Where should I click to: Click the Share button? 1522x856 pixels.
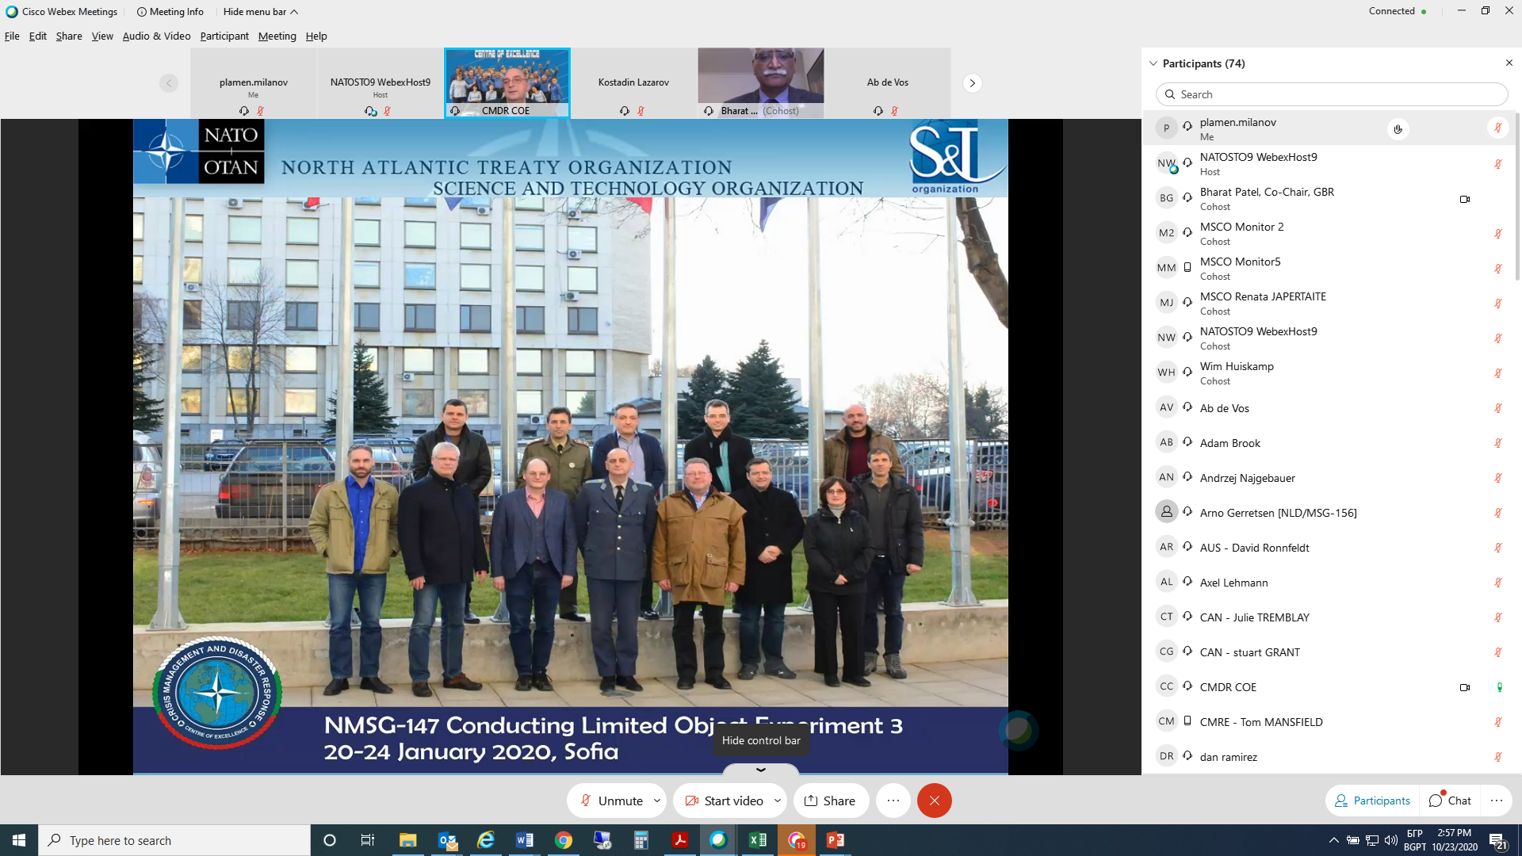[x=829, y=800]
